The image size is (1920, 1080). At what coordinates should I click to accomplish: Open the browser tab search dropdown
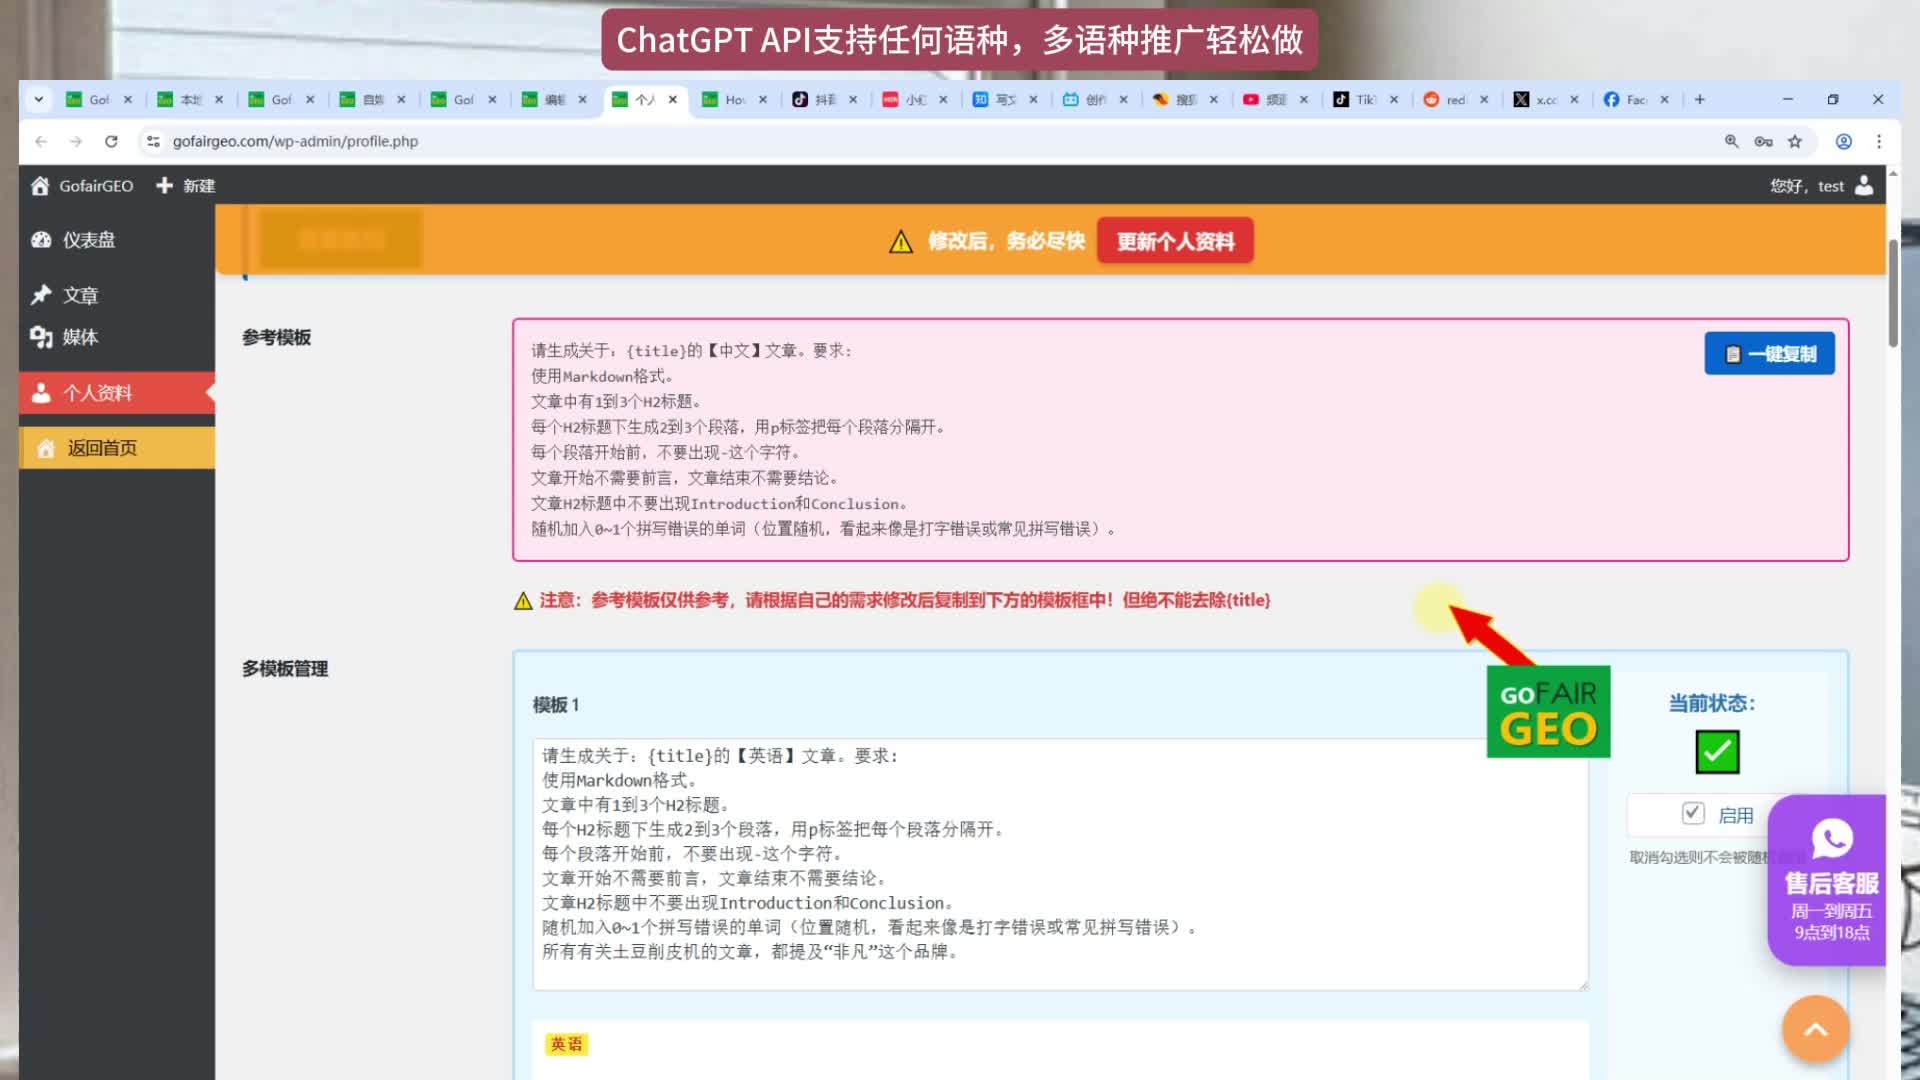pos(38,99)
